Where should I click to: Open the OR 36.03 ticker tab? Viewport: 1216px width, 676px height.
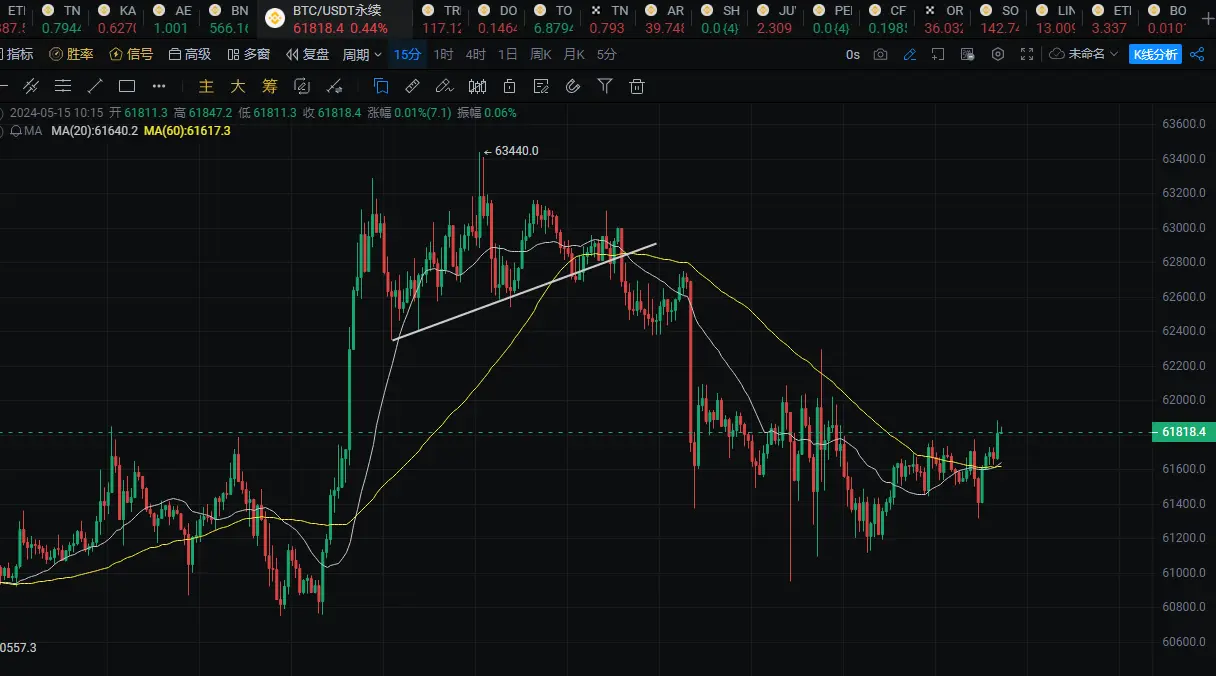[945, 18]
